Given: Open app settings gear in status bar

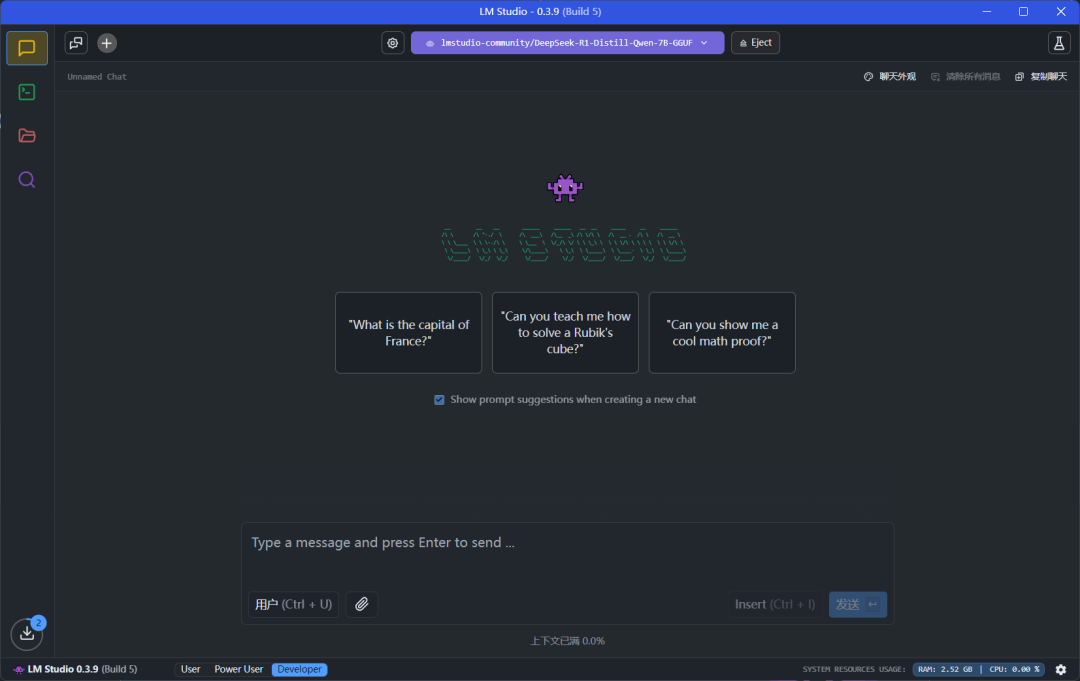Looking at the screenshot, I should (x=1061, y=669).
